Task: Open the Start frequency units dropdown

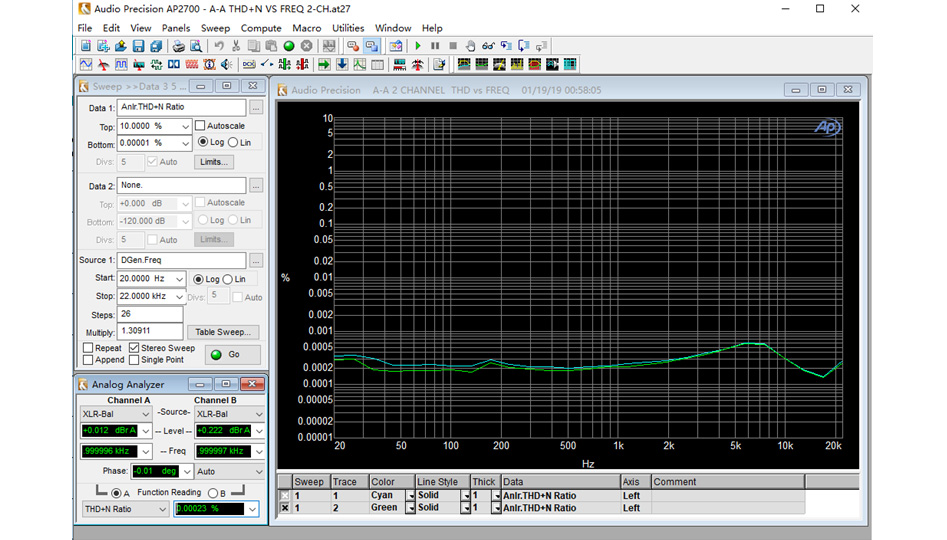Action: pyautogui.click(x=179, y=278)
